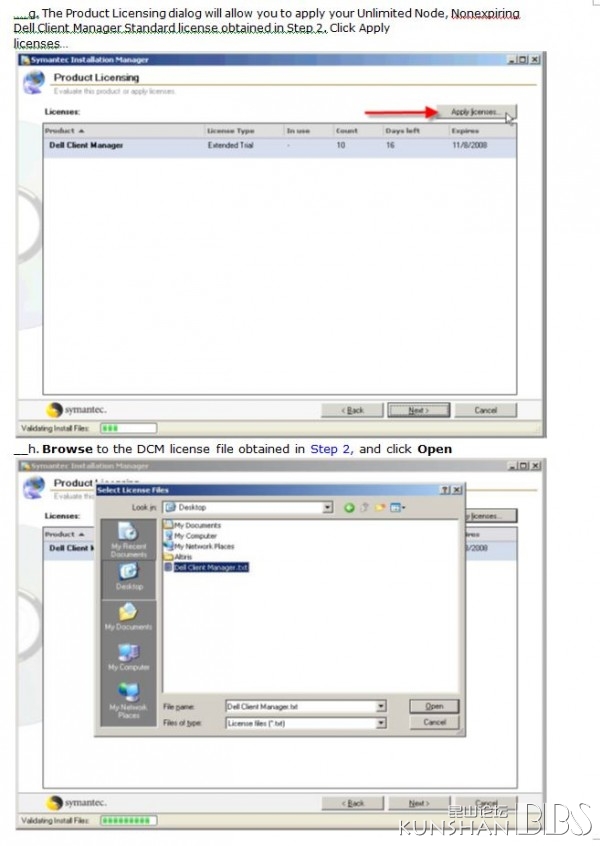
Task: Select Dell Client Manager.txt file
Action: [x=210, y=566]
